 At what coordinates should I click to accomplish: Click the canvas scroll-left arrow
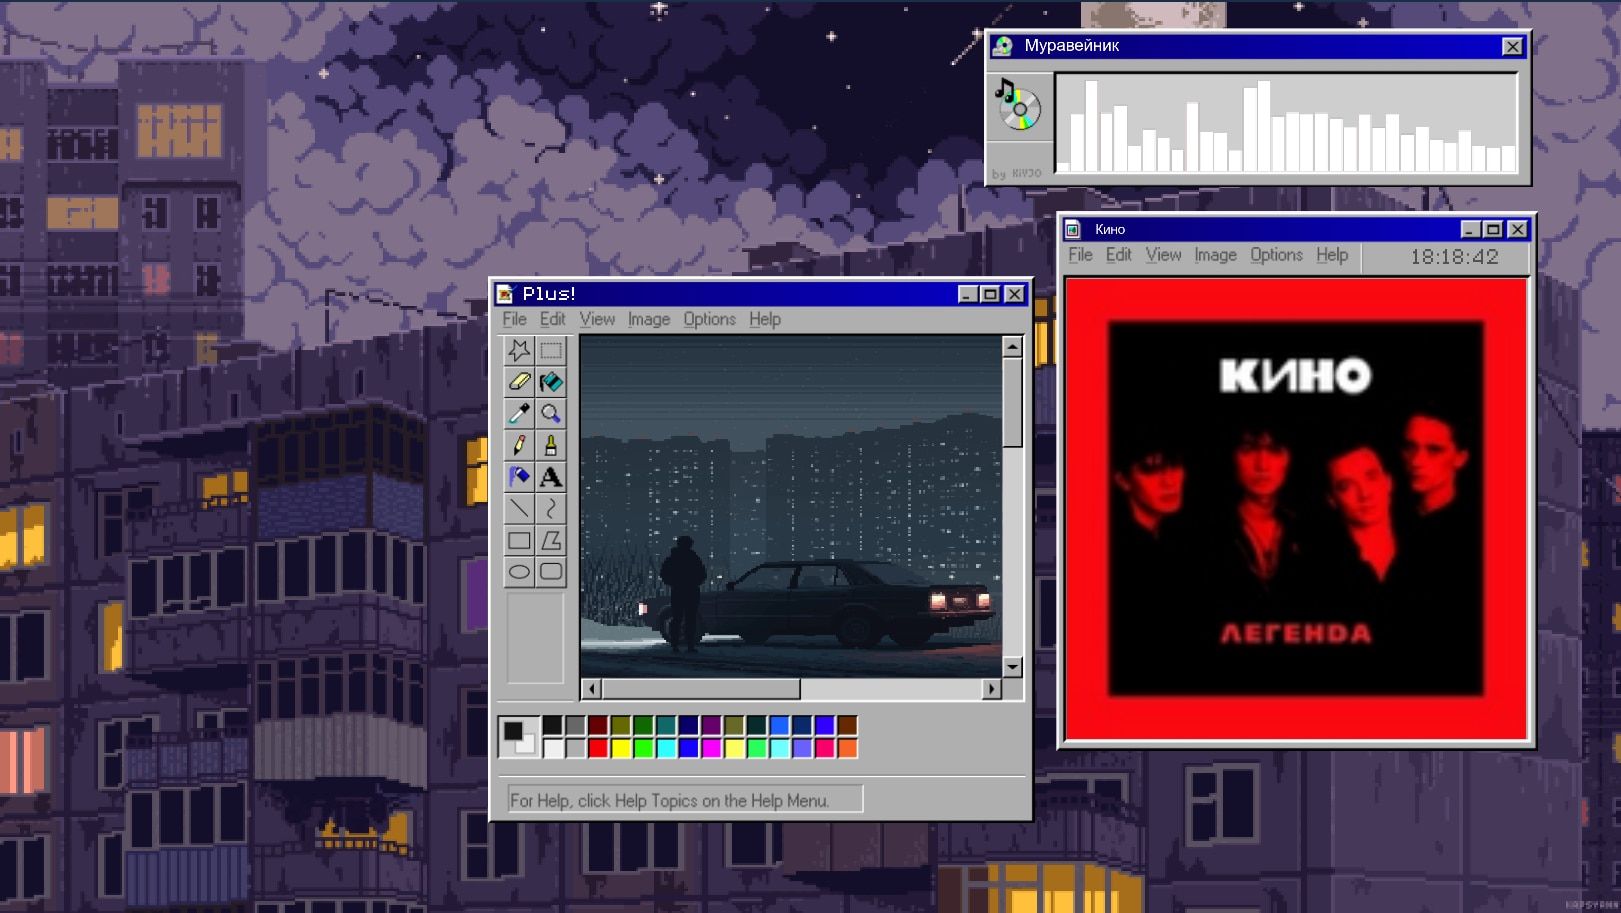pyautogui.click(x=591, y=689)
